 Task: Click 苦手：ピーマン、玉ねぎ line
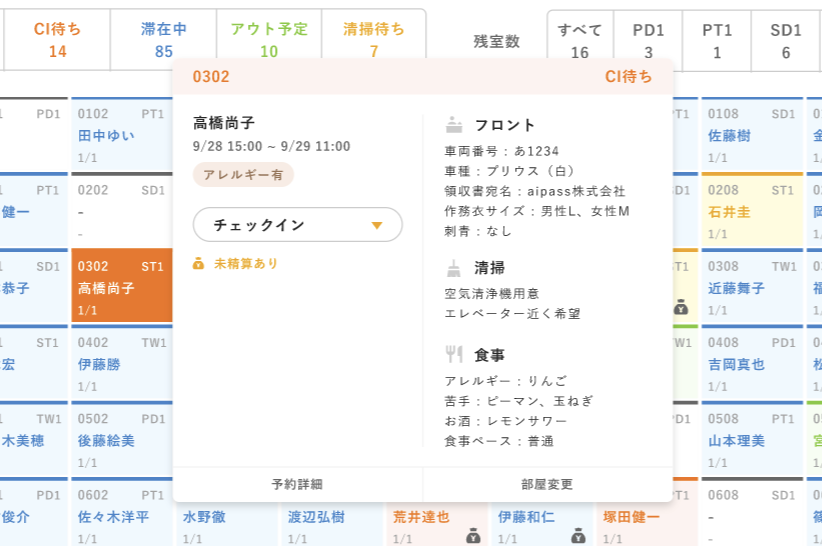pyautogui.click(x=519, y=401)
